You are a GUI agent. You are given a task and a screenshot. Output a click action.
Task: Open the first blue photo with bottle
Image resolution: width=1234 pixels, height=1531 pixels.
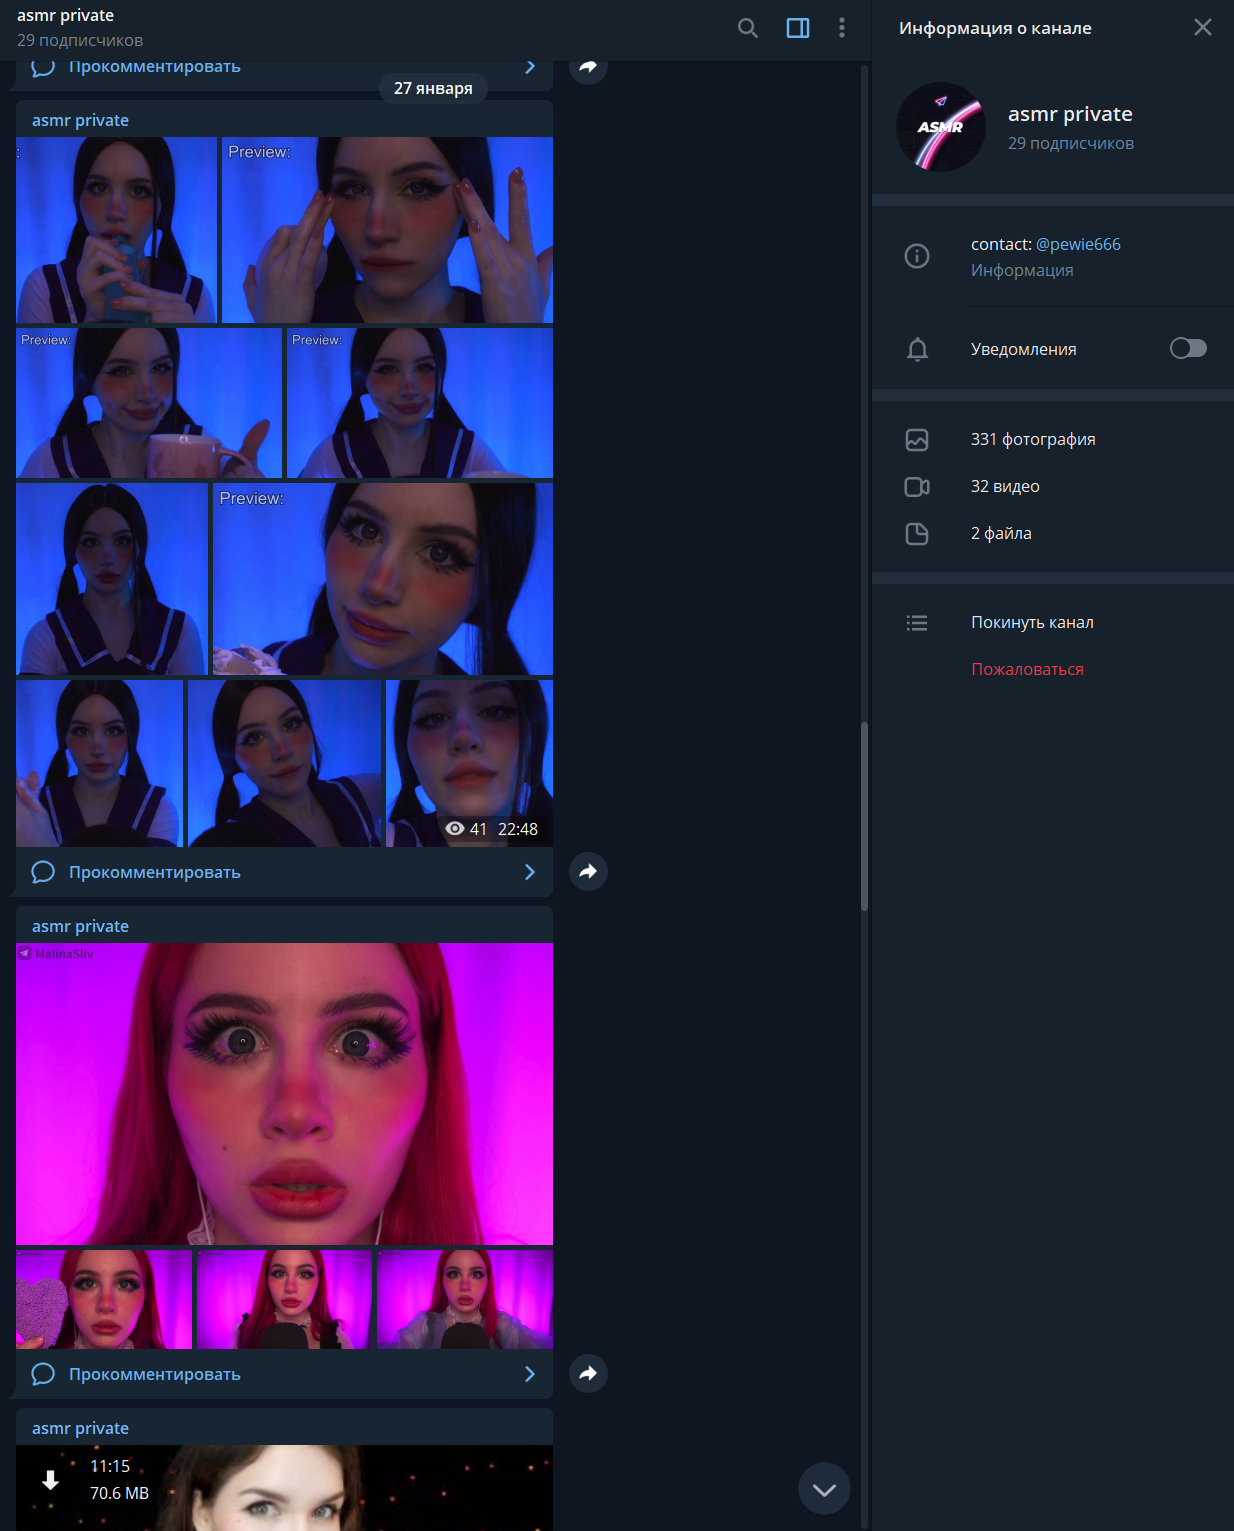click(x=116, y=230)
